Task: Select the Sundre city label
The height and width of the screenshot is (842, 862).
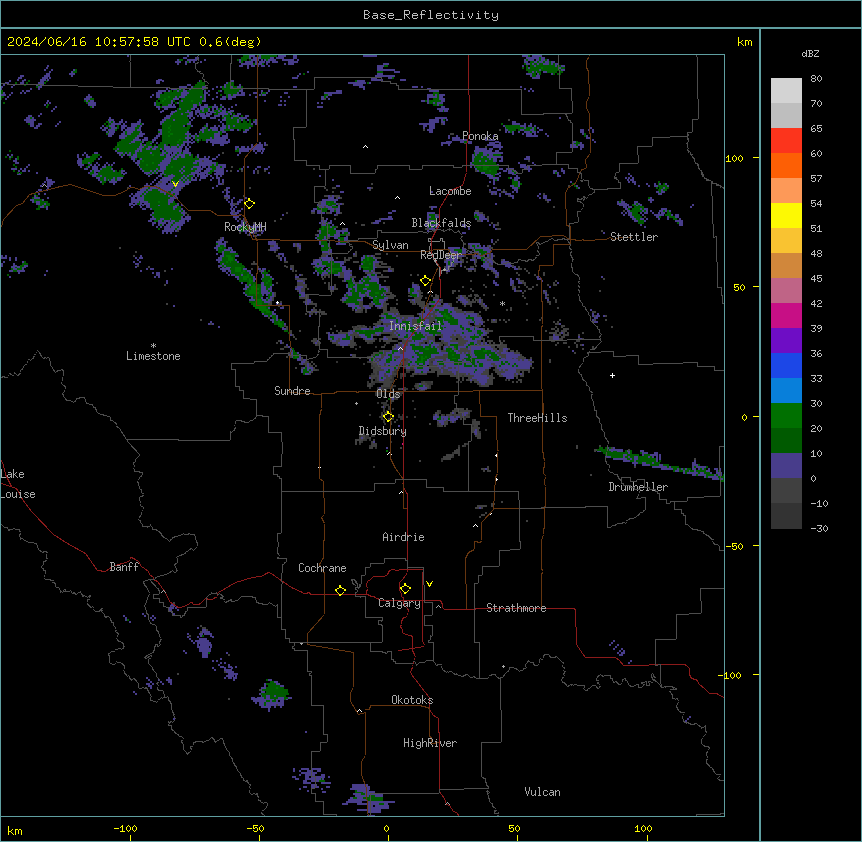Action: (292, 391)
